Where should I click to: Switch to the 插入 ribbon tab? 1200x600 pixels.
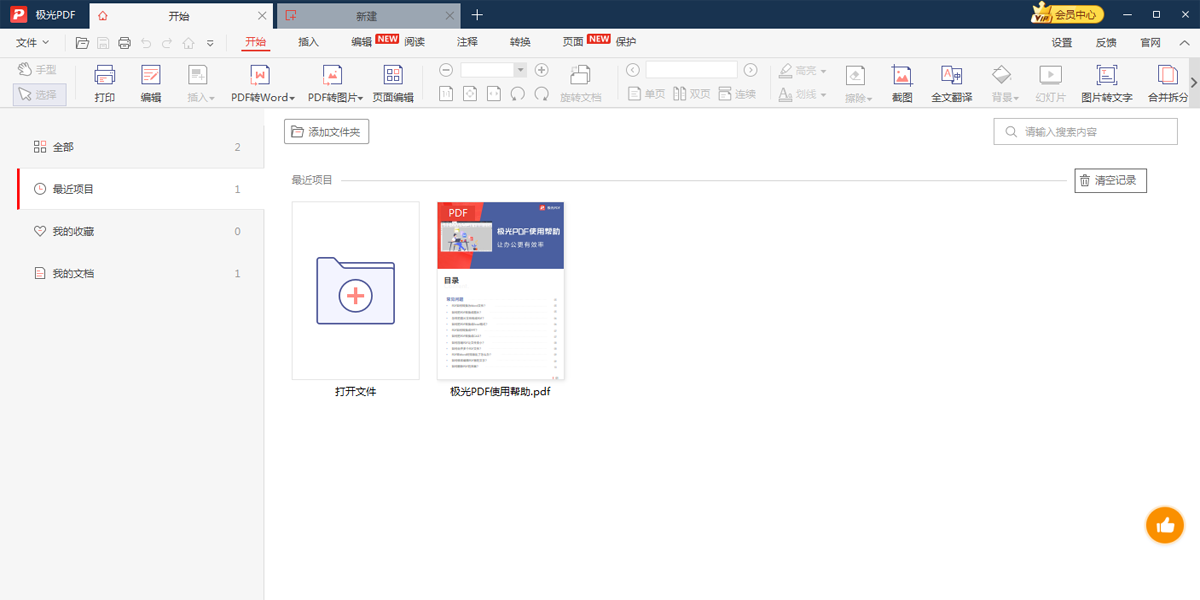pyautogui.click(x=308, y=42)
